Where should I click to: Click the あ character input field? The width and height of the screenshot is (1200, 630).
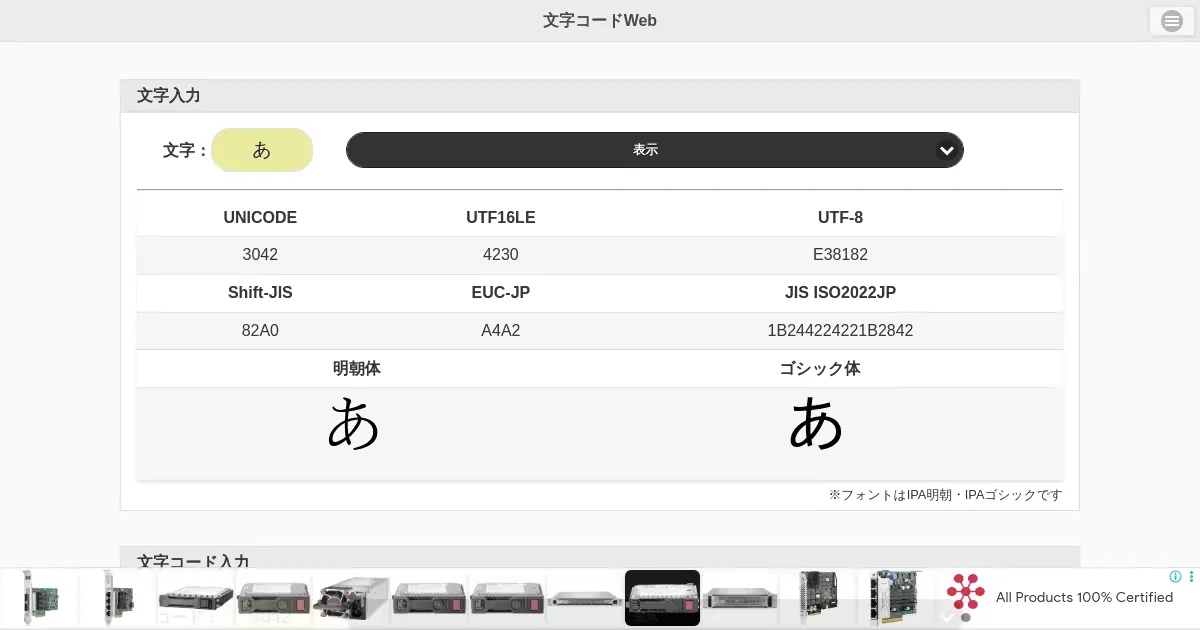pyautogui.click(x=262, y=150)
